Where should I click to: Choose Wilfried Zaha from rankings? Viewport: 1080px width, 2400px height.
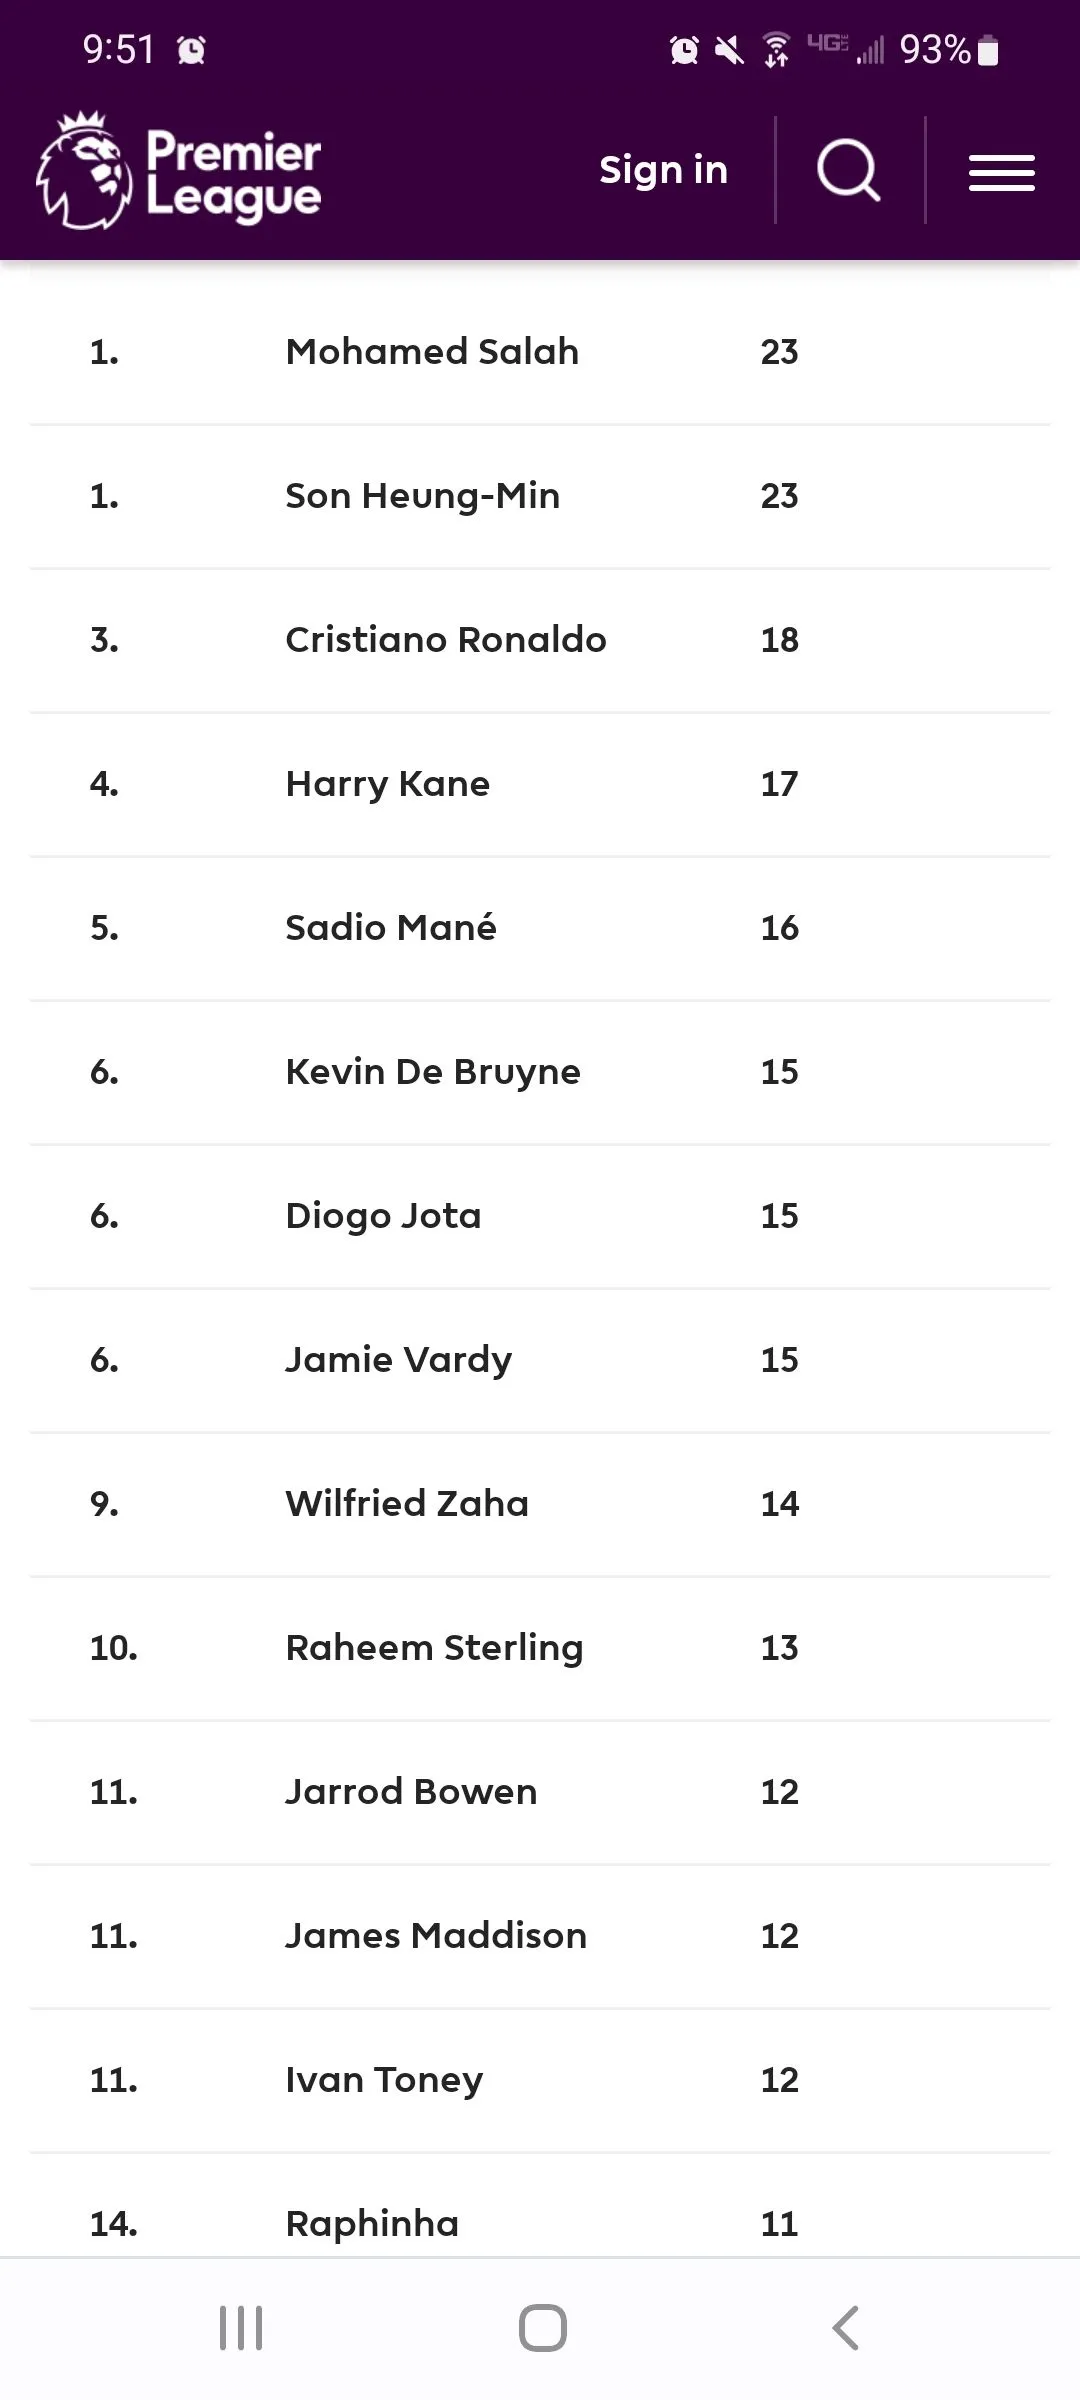pyautogui.click(x=406, y=1504)
